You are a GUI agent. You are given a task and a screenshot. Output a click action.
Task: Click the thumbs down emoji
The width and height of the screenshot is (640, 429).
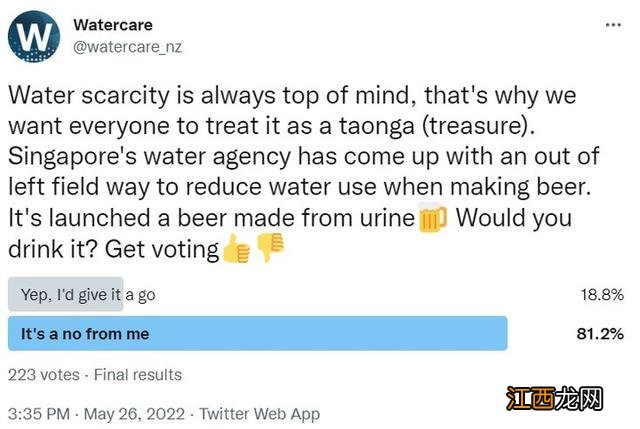tap(271, 249)
